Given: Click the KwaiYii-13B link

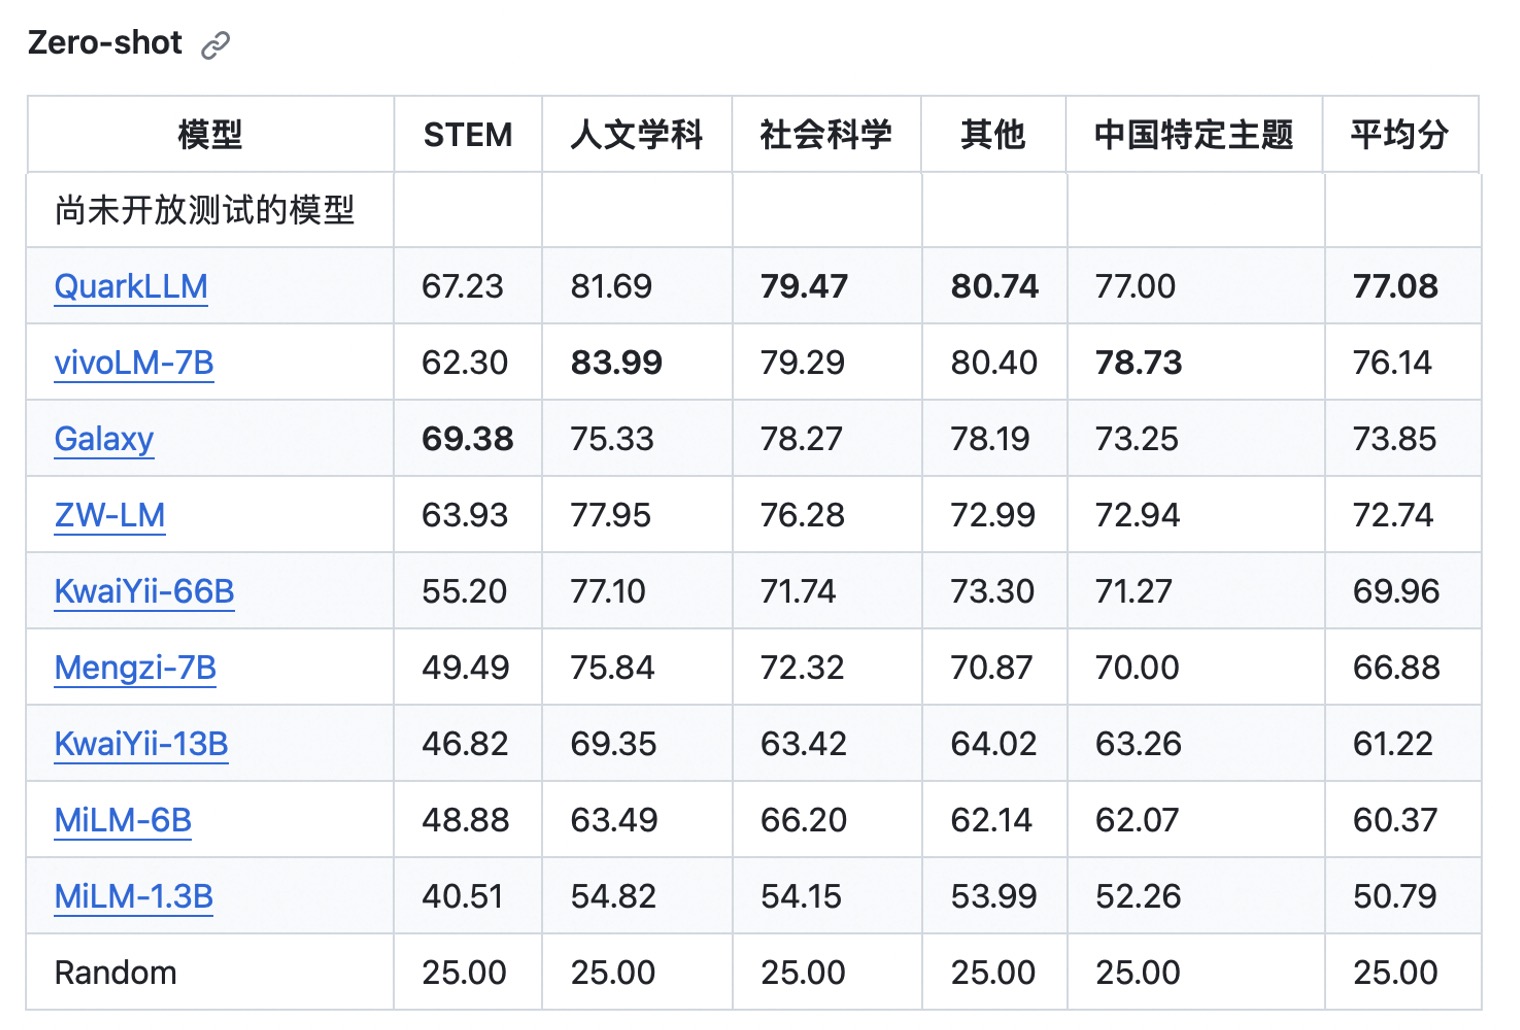Looking at the screenshot, I should 141,743.
